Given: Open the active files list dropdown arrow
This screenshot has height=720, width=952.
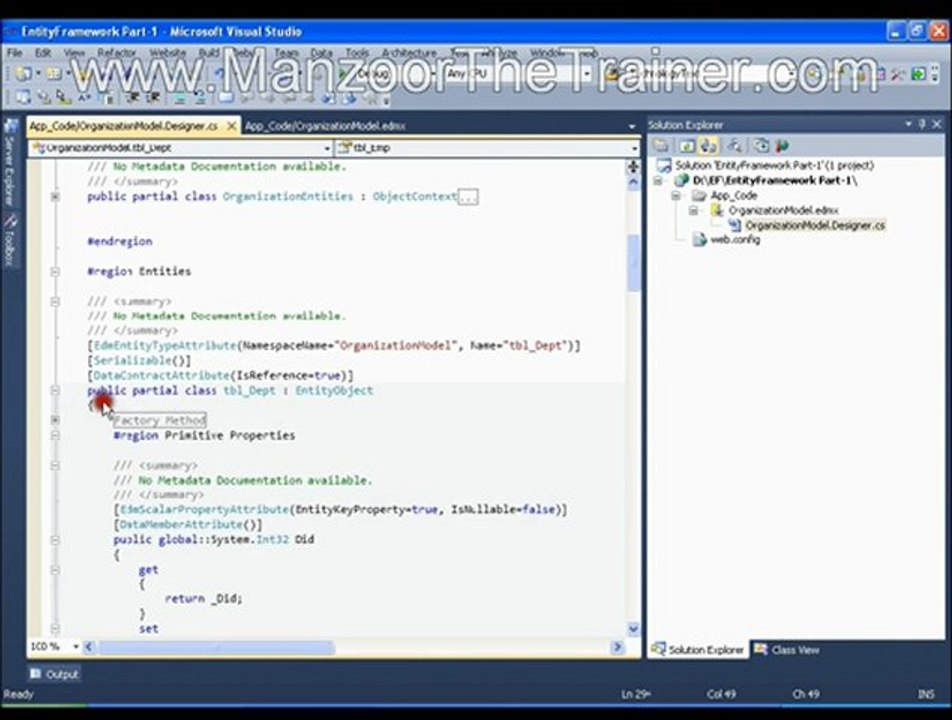Looking at the screenshot, I should coord(631,126).
